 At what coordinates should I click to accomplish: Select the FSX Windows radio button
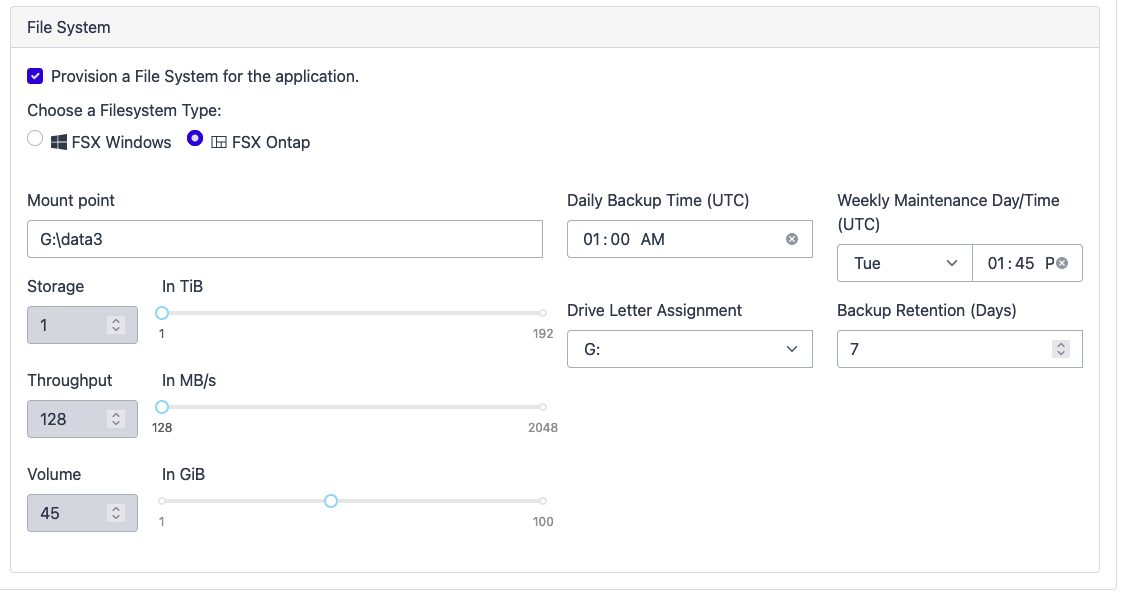35,139
